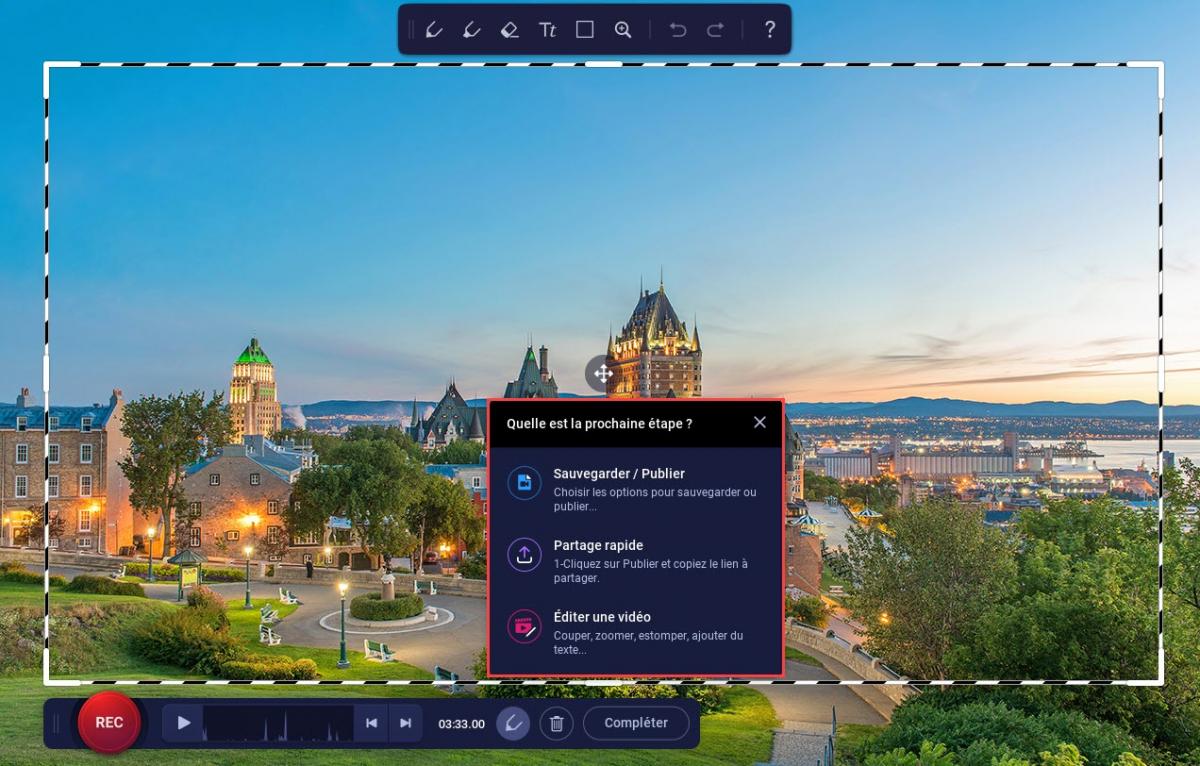Click the 03:33.00 timer readout
Viewport: 1200px width, 766px height.
pyautogui.click(x=461, y=724)
